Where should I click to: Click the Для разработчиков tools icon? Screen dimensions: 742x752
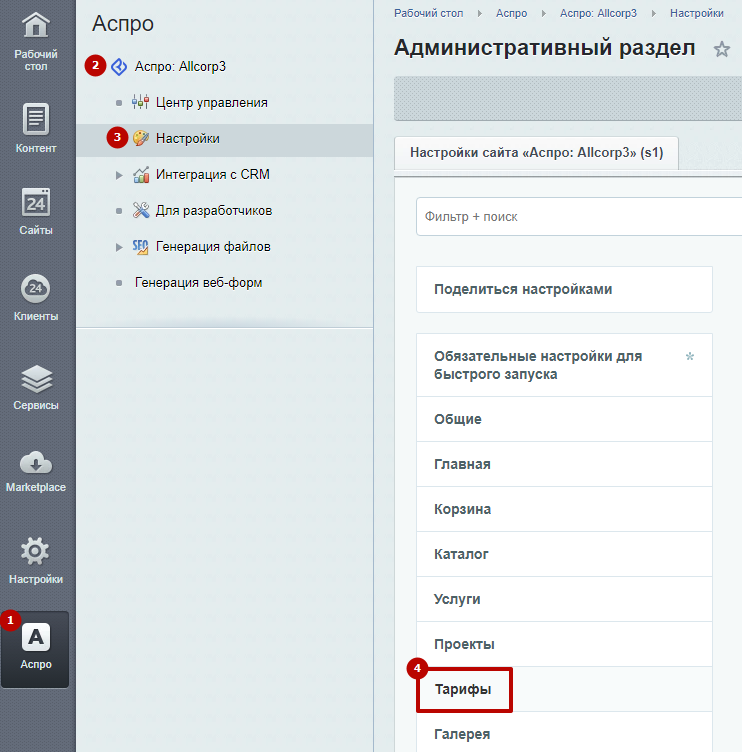pos(141,210)
